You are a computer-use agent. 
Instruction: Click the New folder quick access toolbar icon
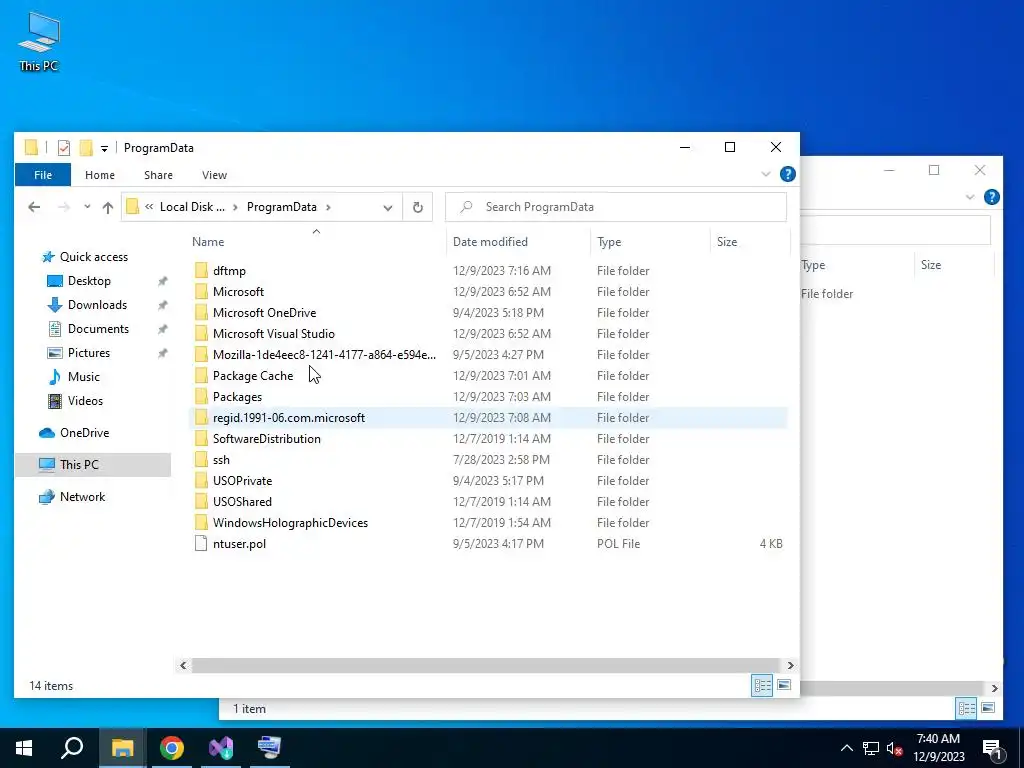(86, 148)
